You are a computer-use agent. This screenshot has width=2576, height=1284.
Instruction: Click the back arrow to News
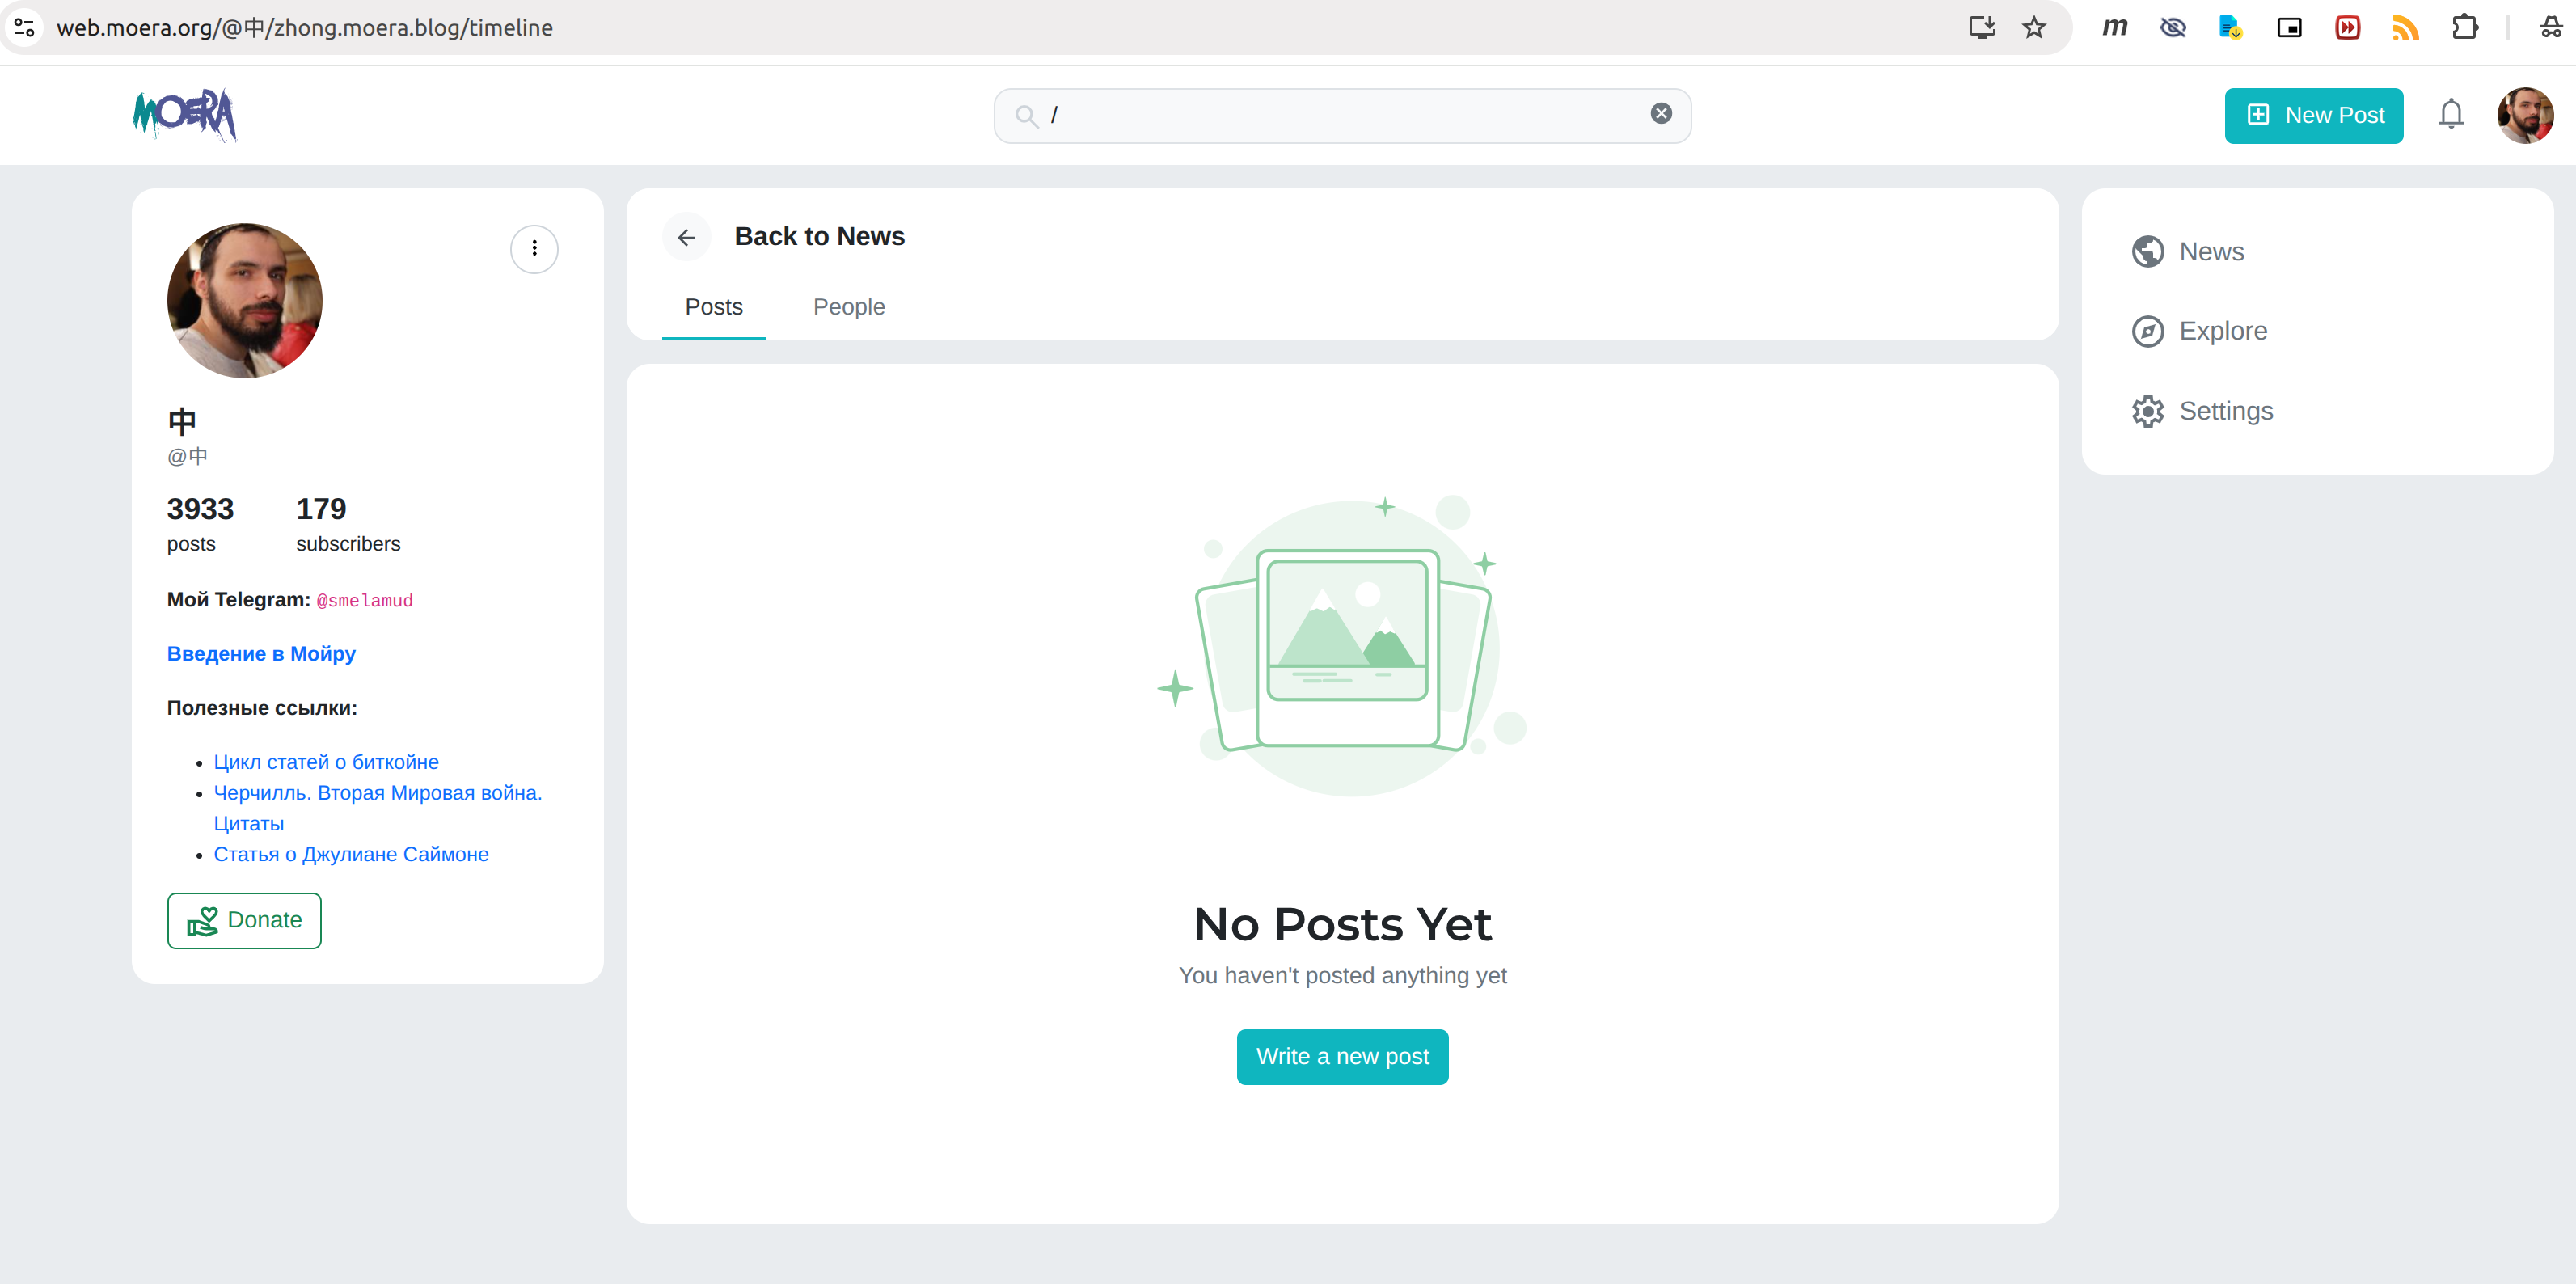(x=686, y=237)
